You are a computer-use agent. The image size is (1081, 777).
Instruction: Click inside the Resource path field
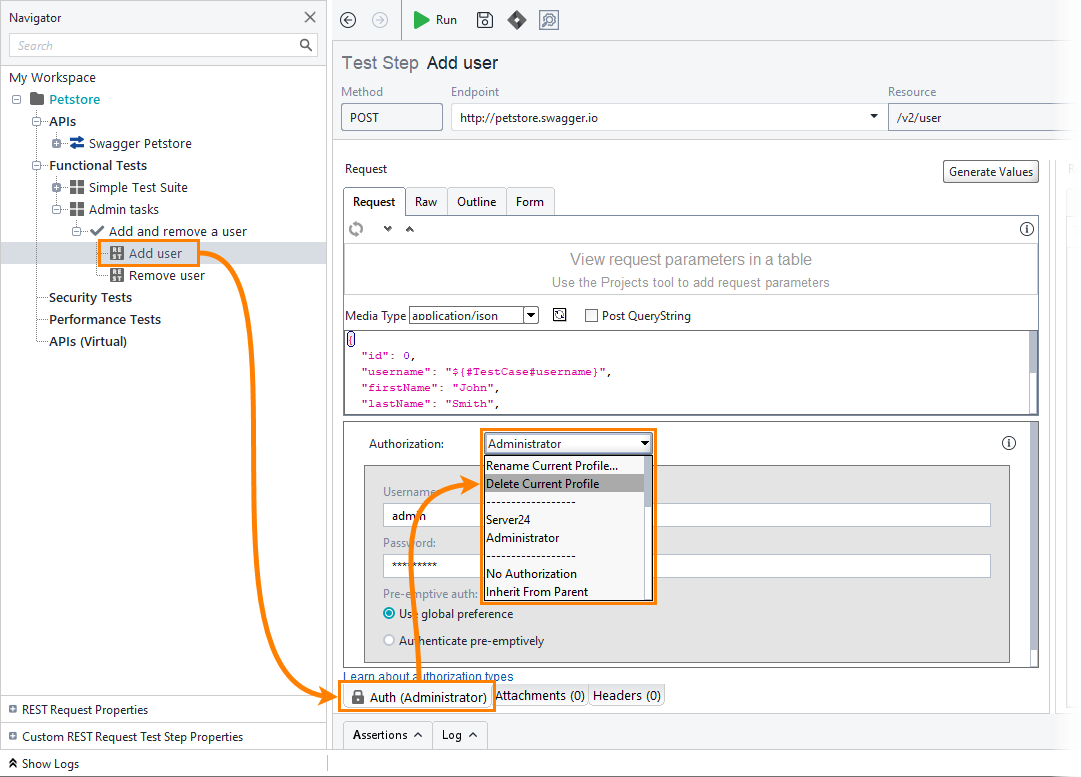pos(980,118)
